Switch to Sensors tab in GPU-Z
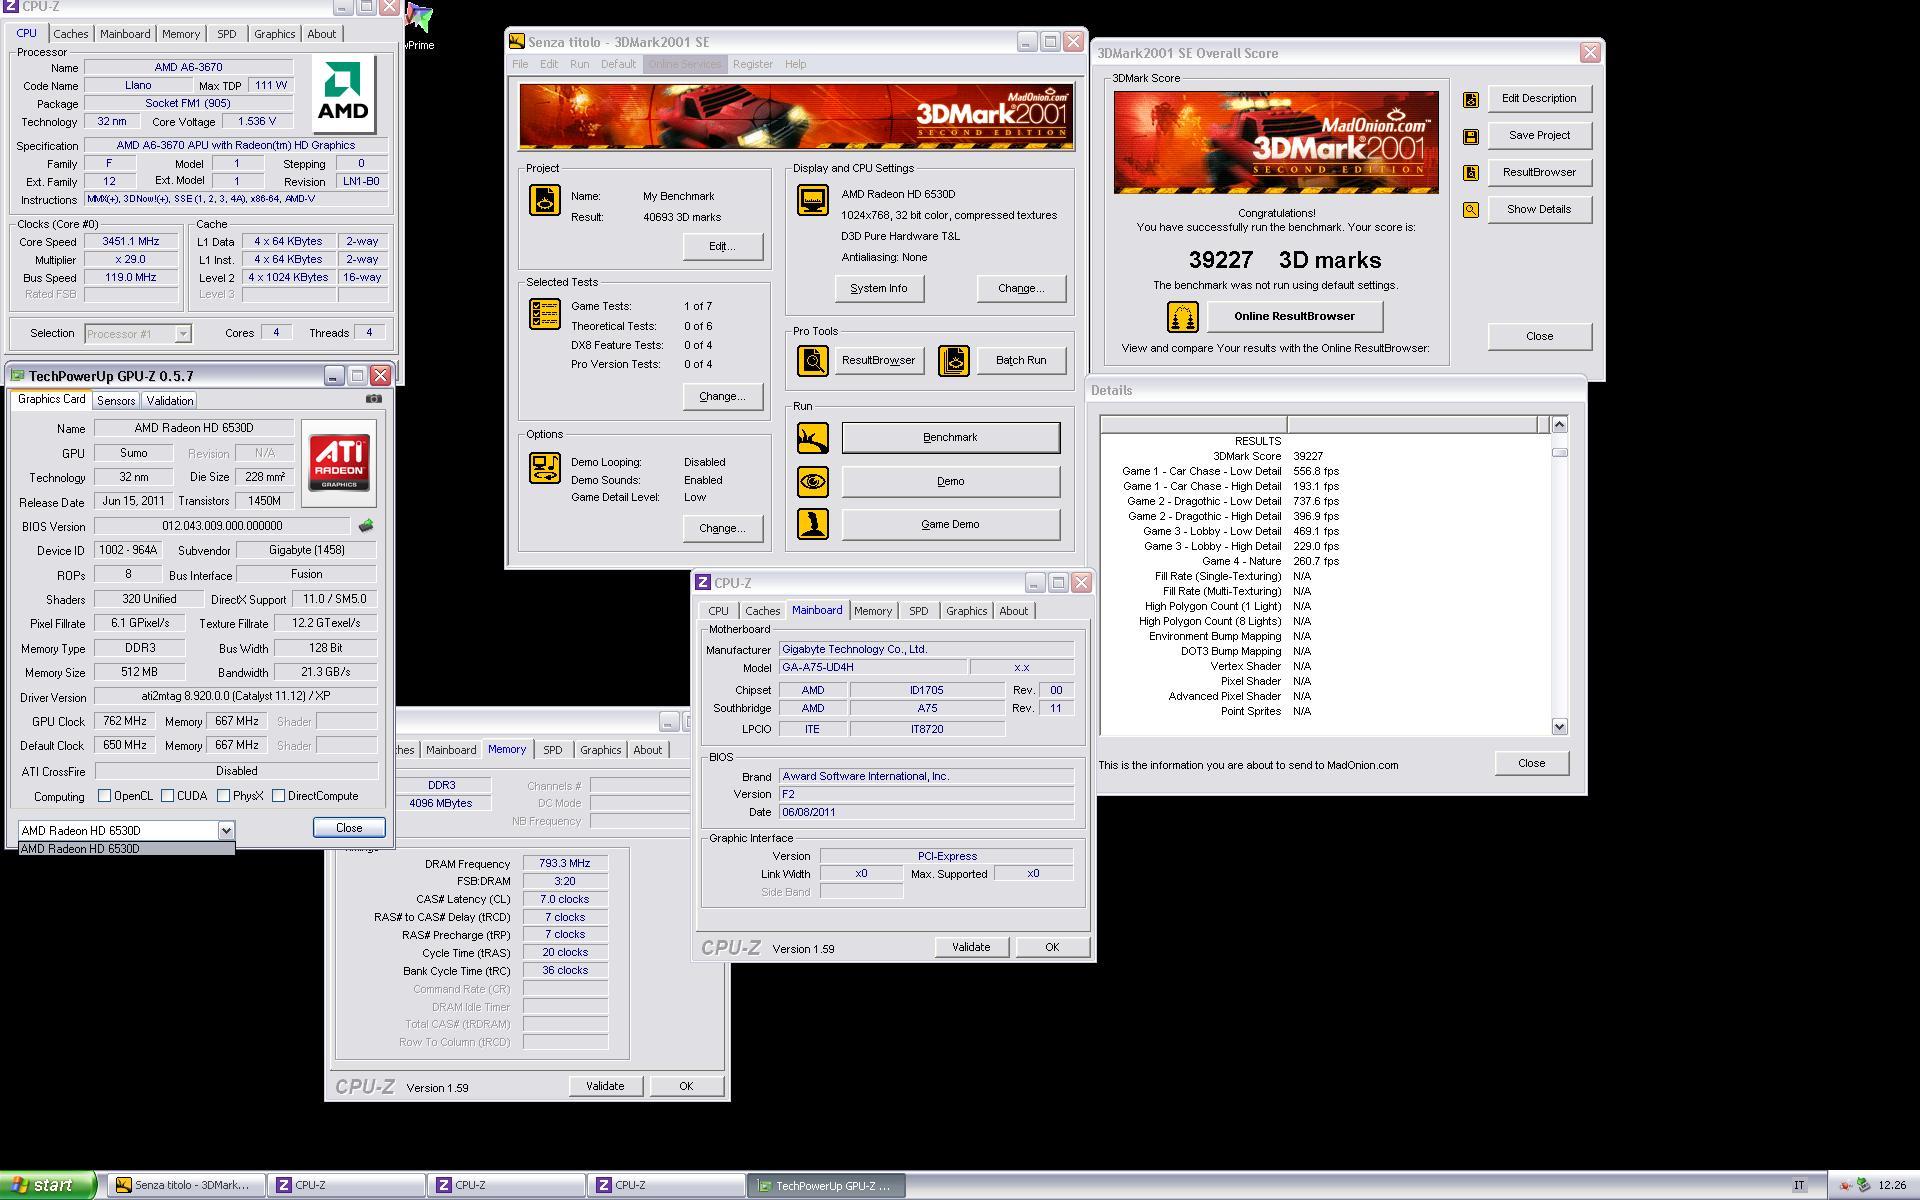Image resolution: width=1920 pixels, height=1200 pixels. [116, 400]
